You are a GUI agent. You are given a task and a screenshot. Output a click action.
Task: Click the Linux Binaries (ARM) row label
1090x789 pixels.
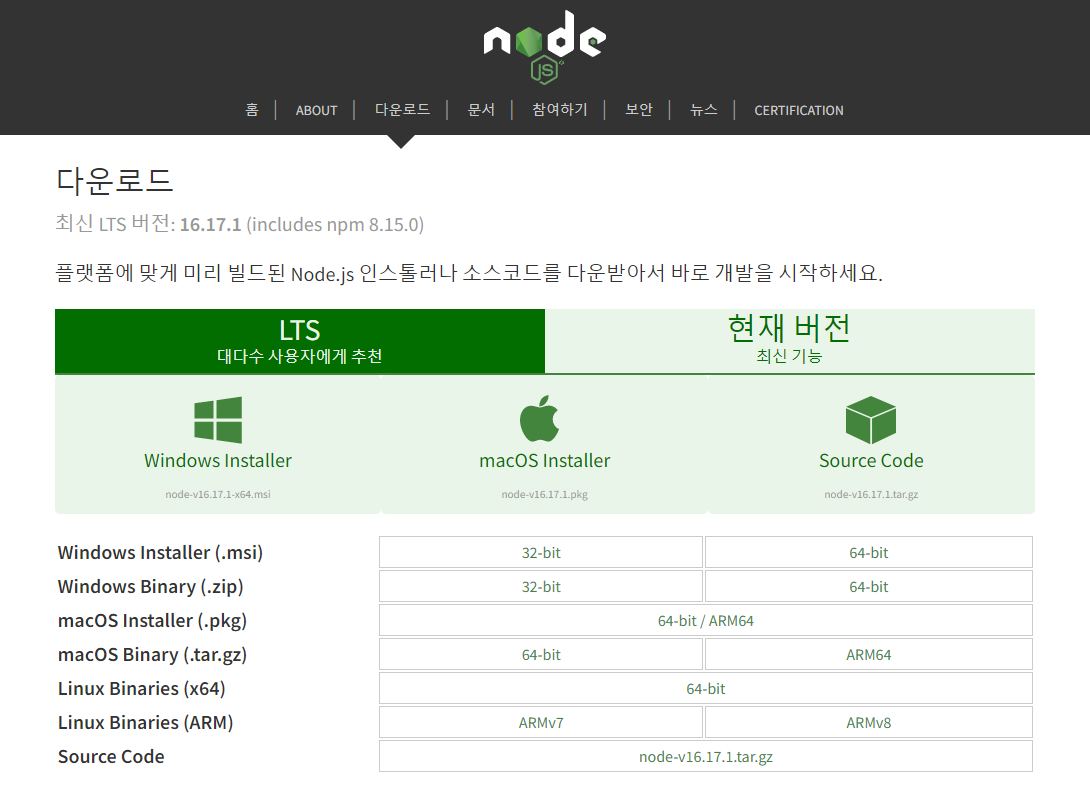click(145, 723)
